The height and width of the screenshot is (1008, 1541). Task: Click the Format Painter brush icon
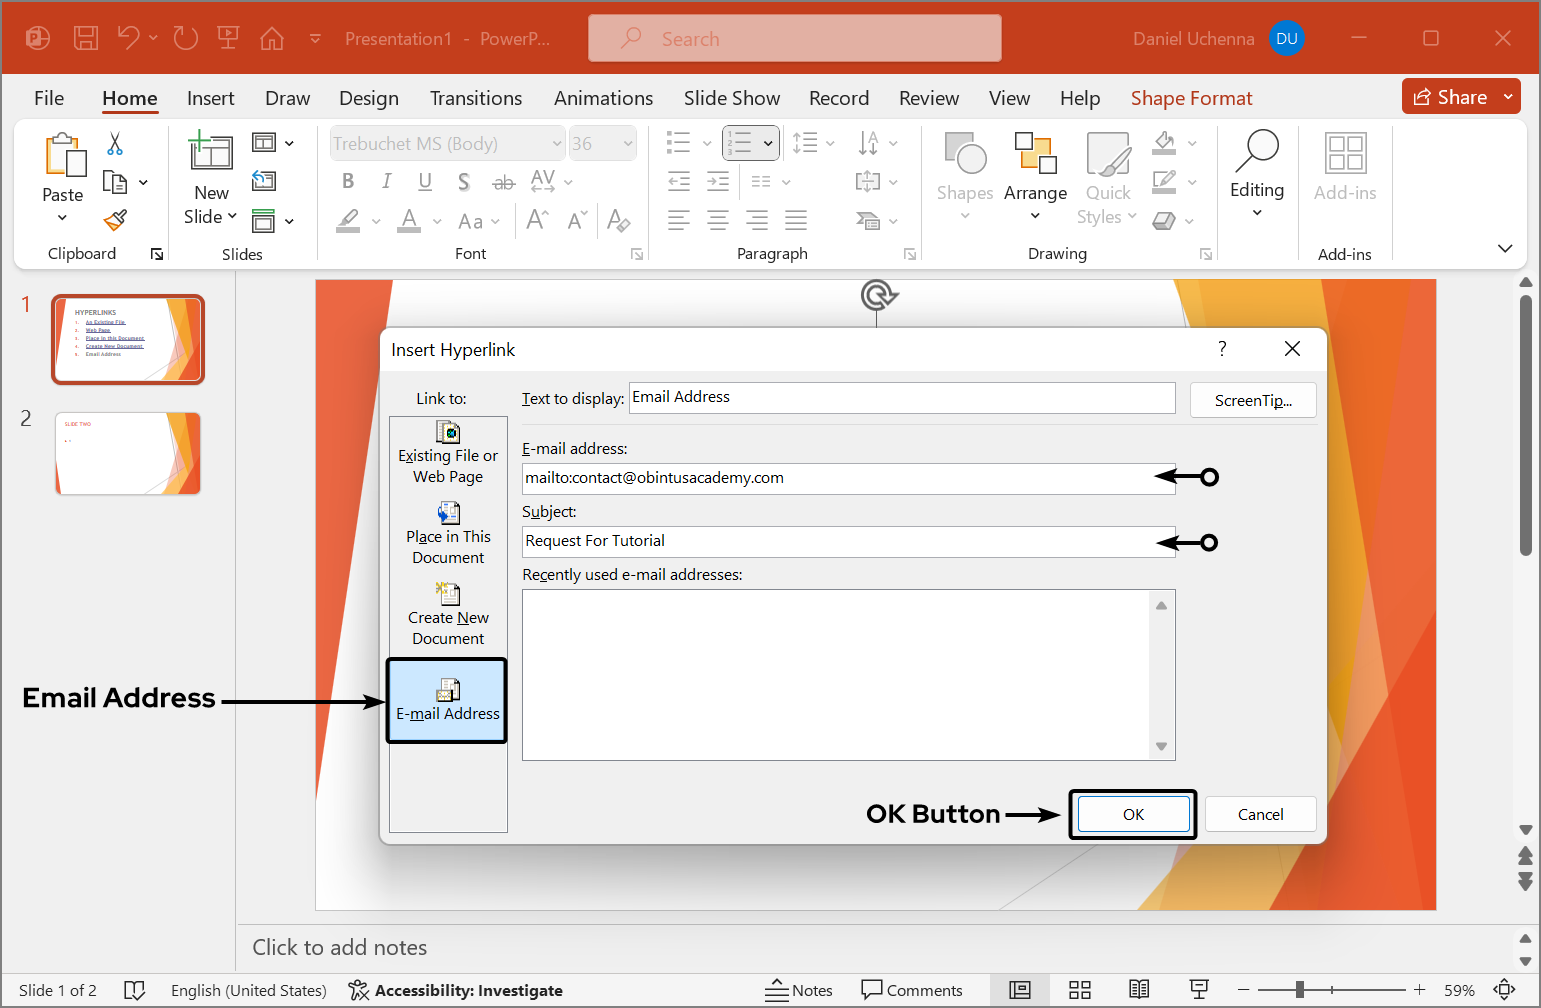click(116, 219)
